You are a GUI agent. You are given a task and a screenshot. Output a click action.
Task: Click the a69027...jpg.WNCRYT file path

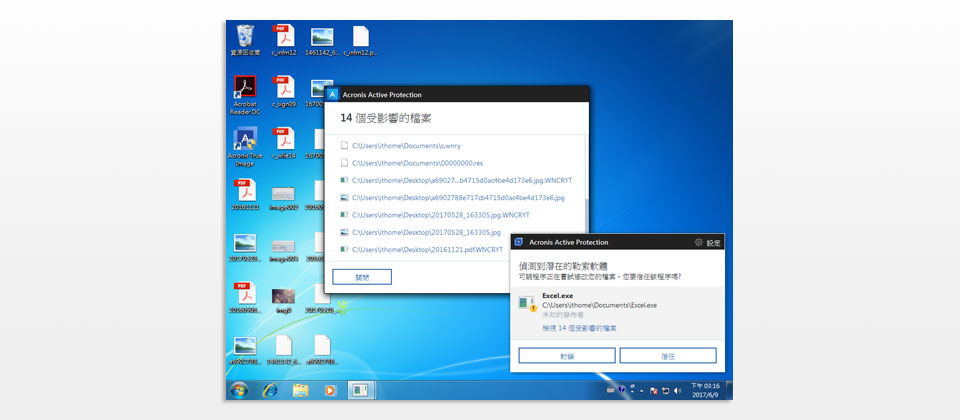(462, 180)
